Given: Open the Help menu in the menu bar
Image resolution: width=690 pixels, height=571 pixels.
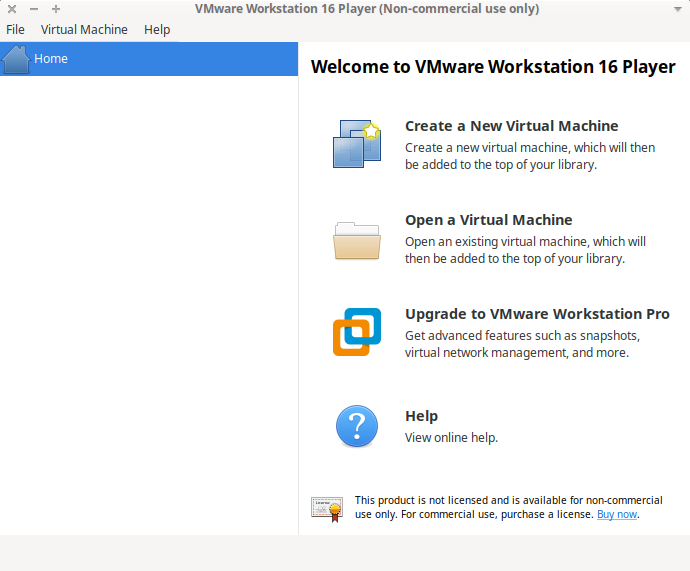Looking at the screenshot, I should 157,29.
